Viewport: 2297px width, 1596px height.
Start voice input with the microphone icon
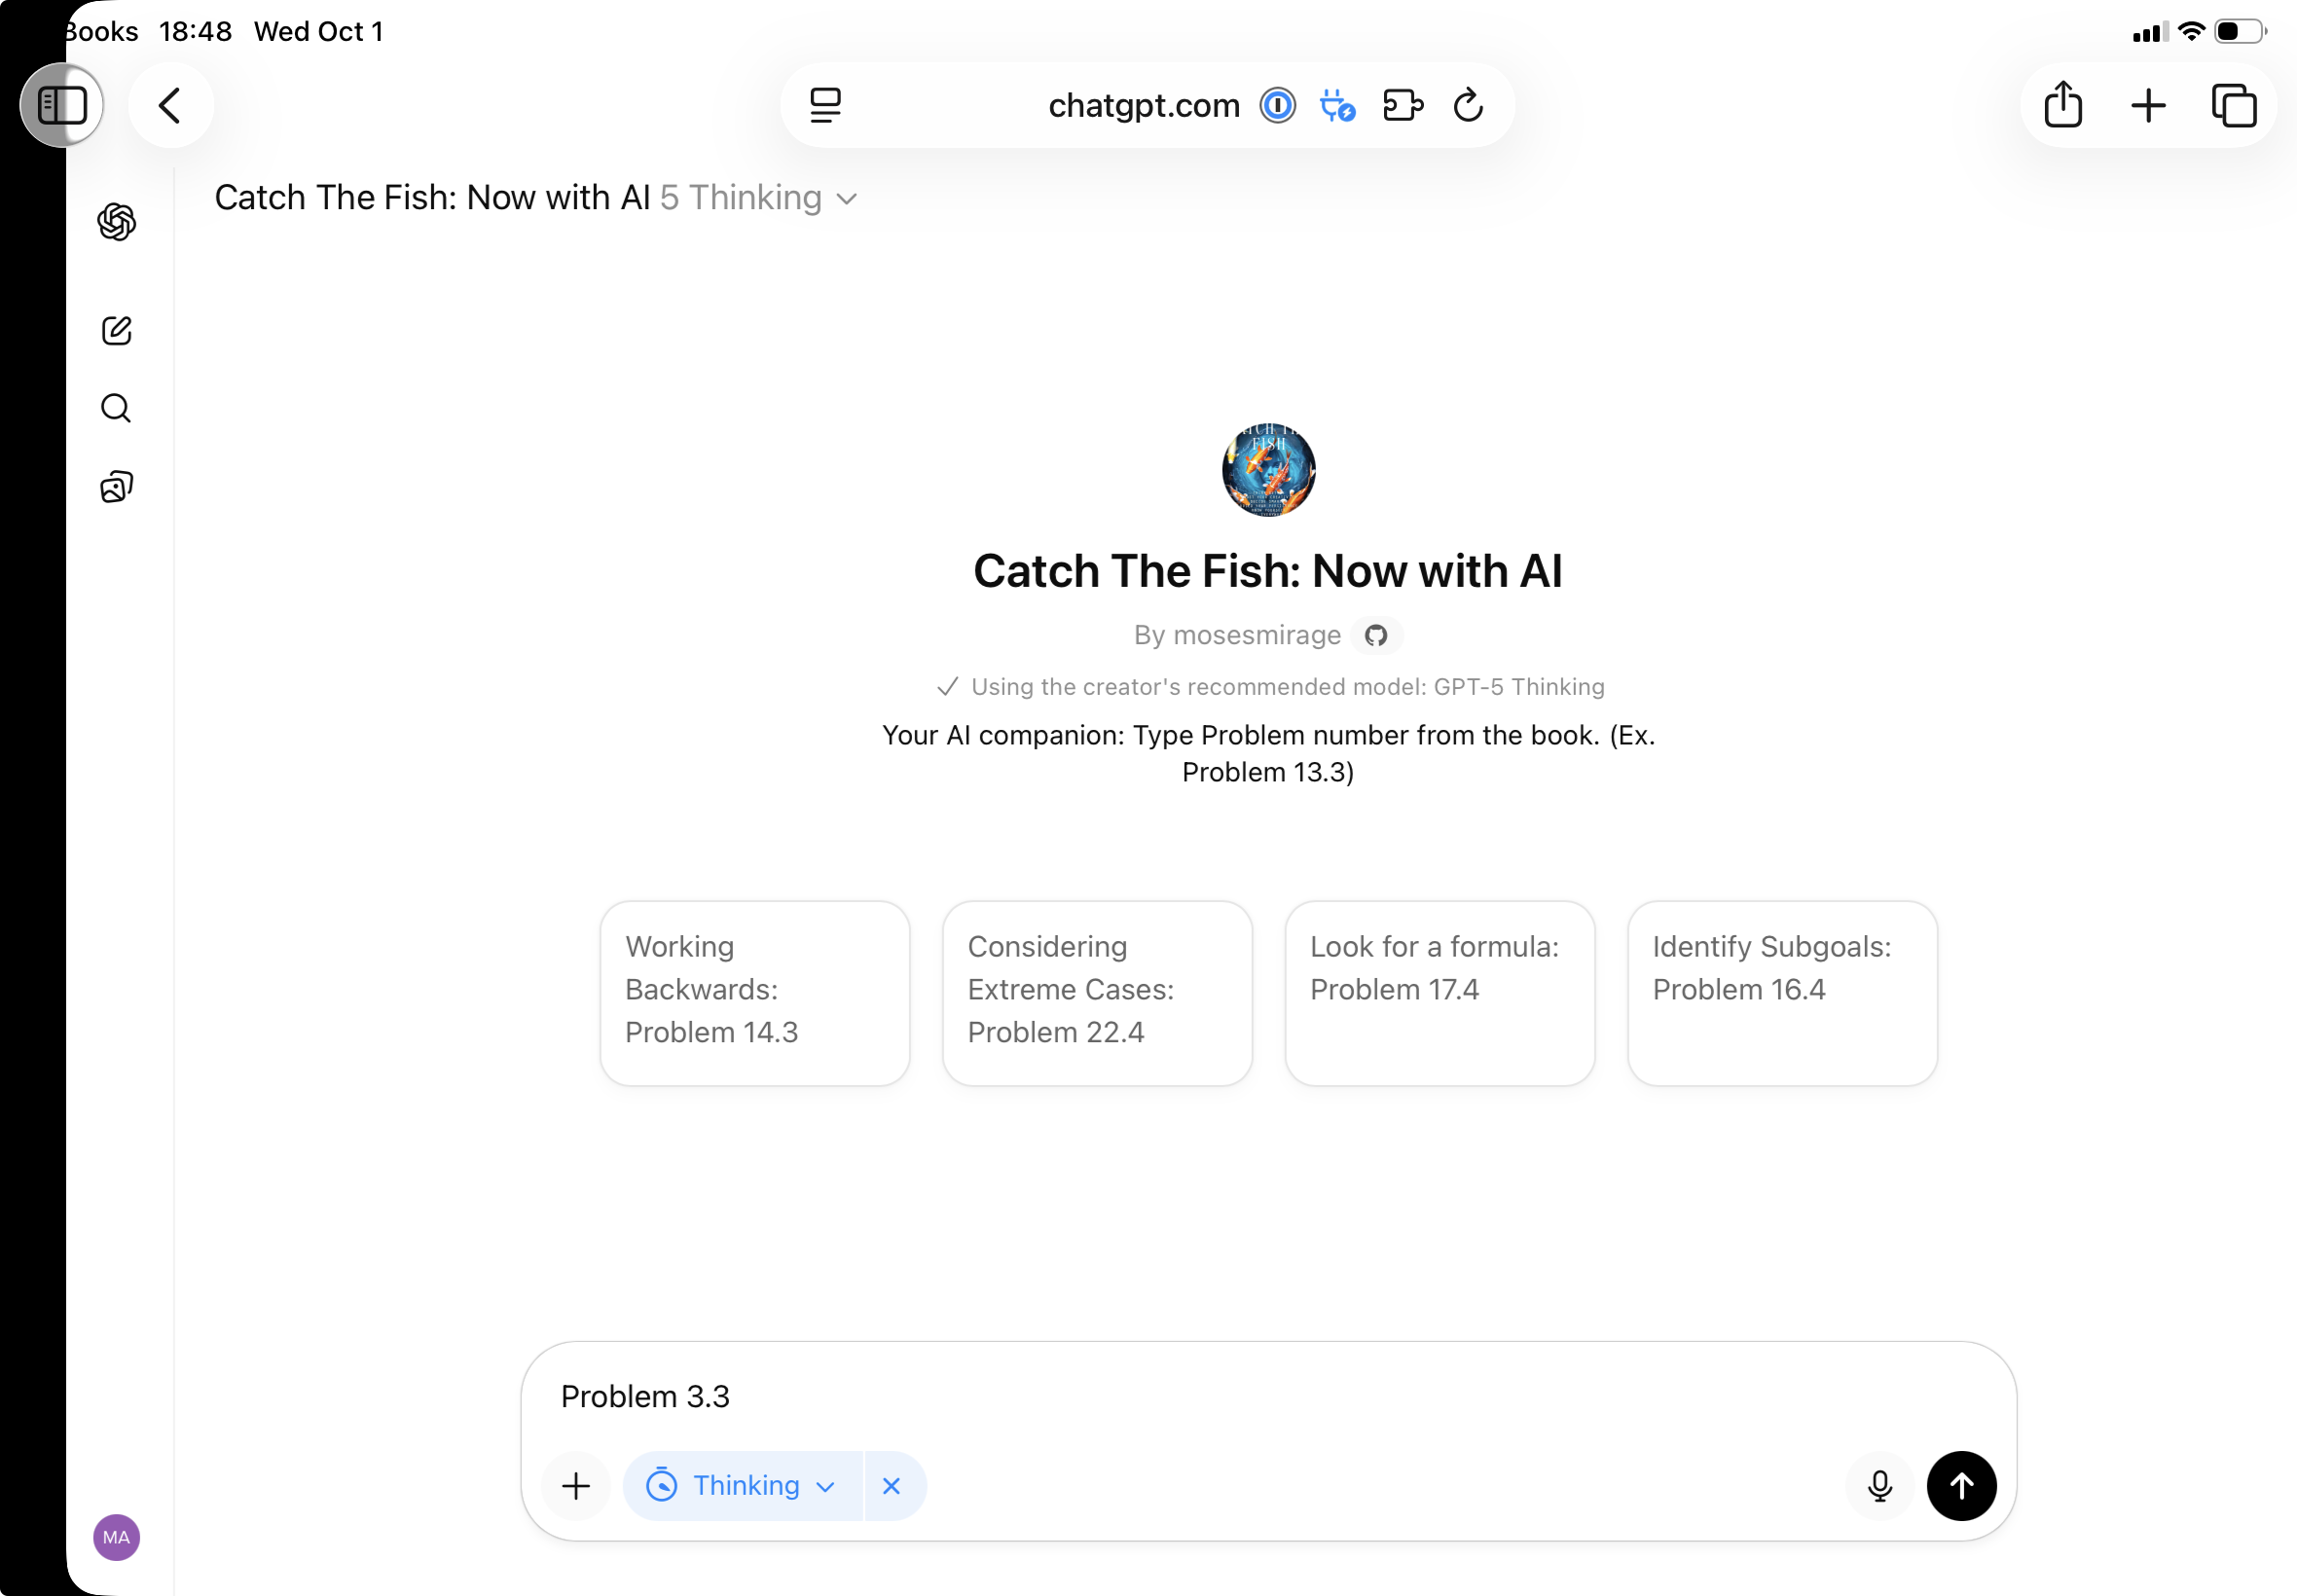pos(1880,1486)
